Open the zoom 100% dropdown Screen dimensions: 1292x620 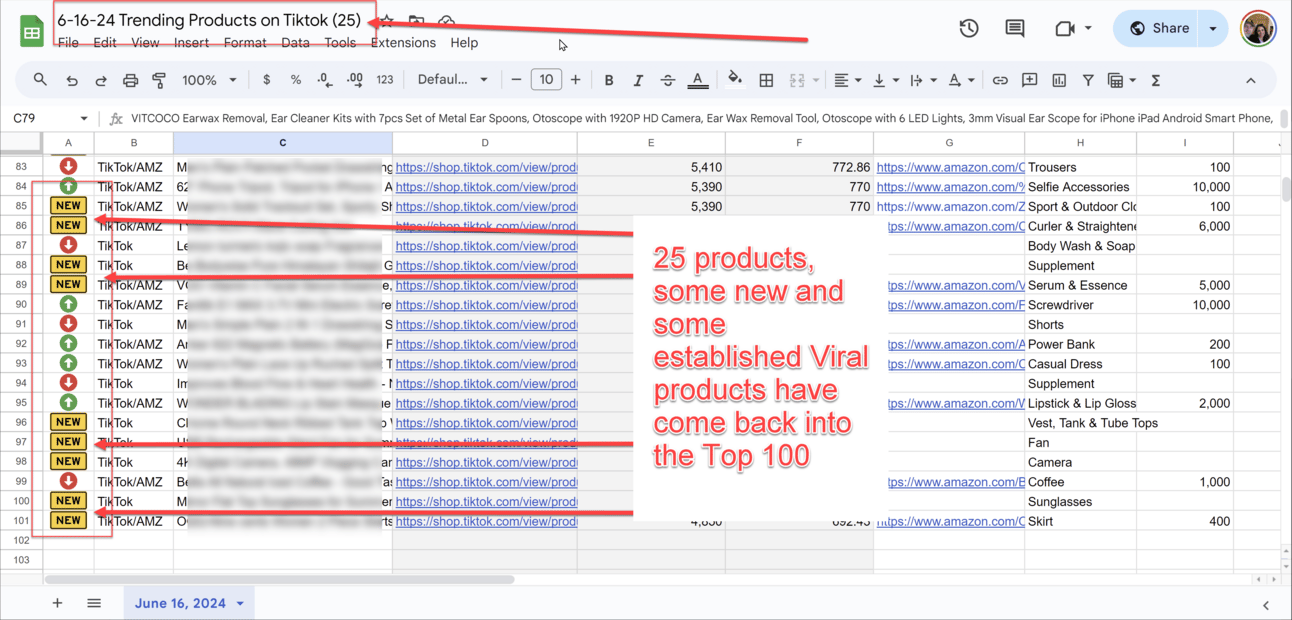pos(209,80)
